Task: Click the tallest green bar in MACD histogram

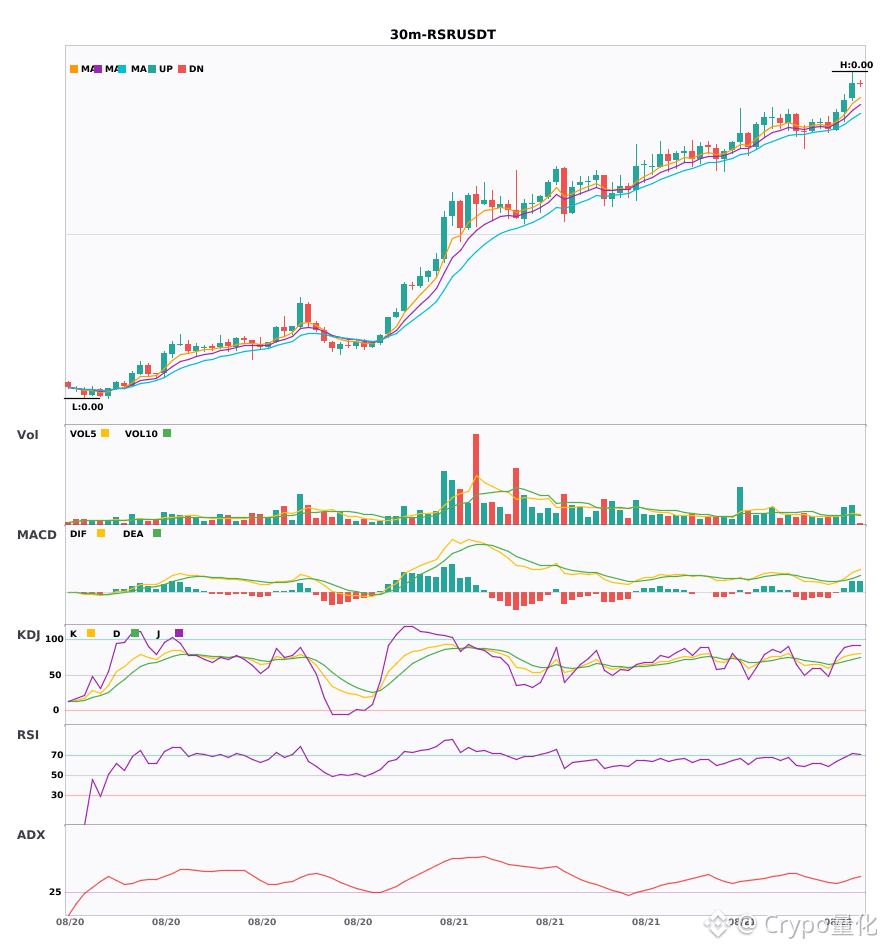Action: (x=452, y=578)
